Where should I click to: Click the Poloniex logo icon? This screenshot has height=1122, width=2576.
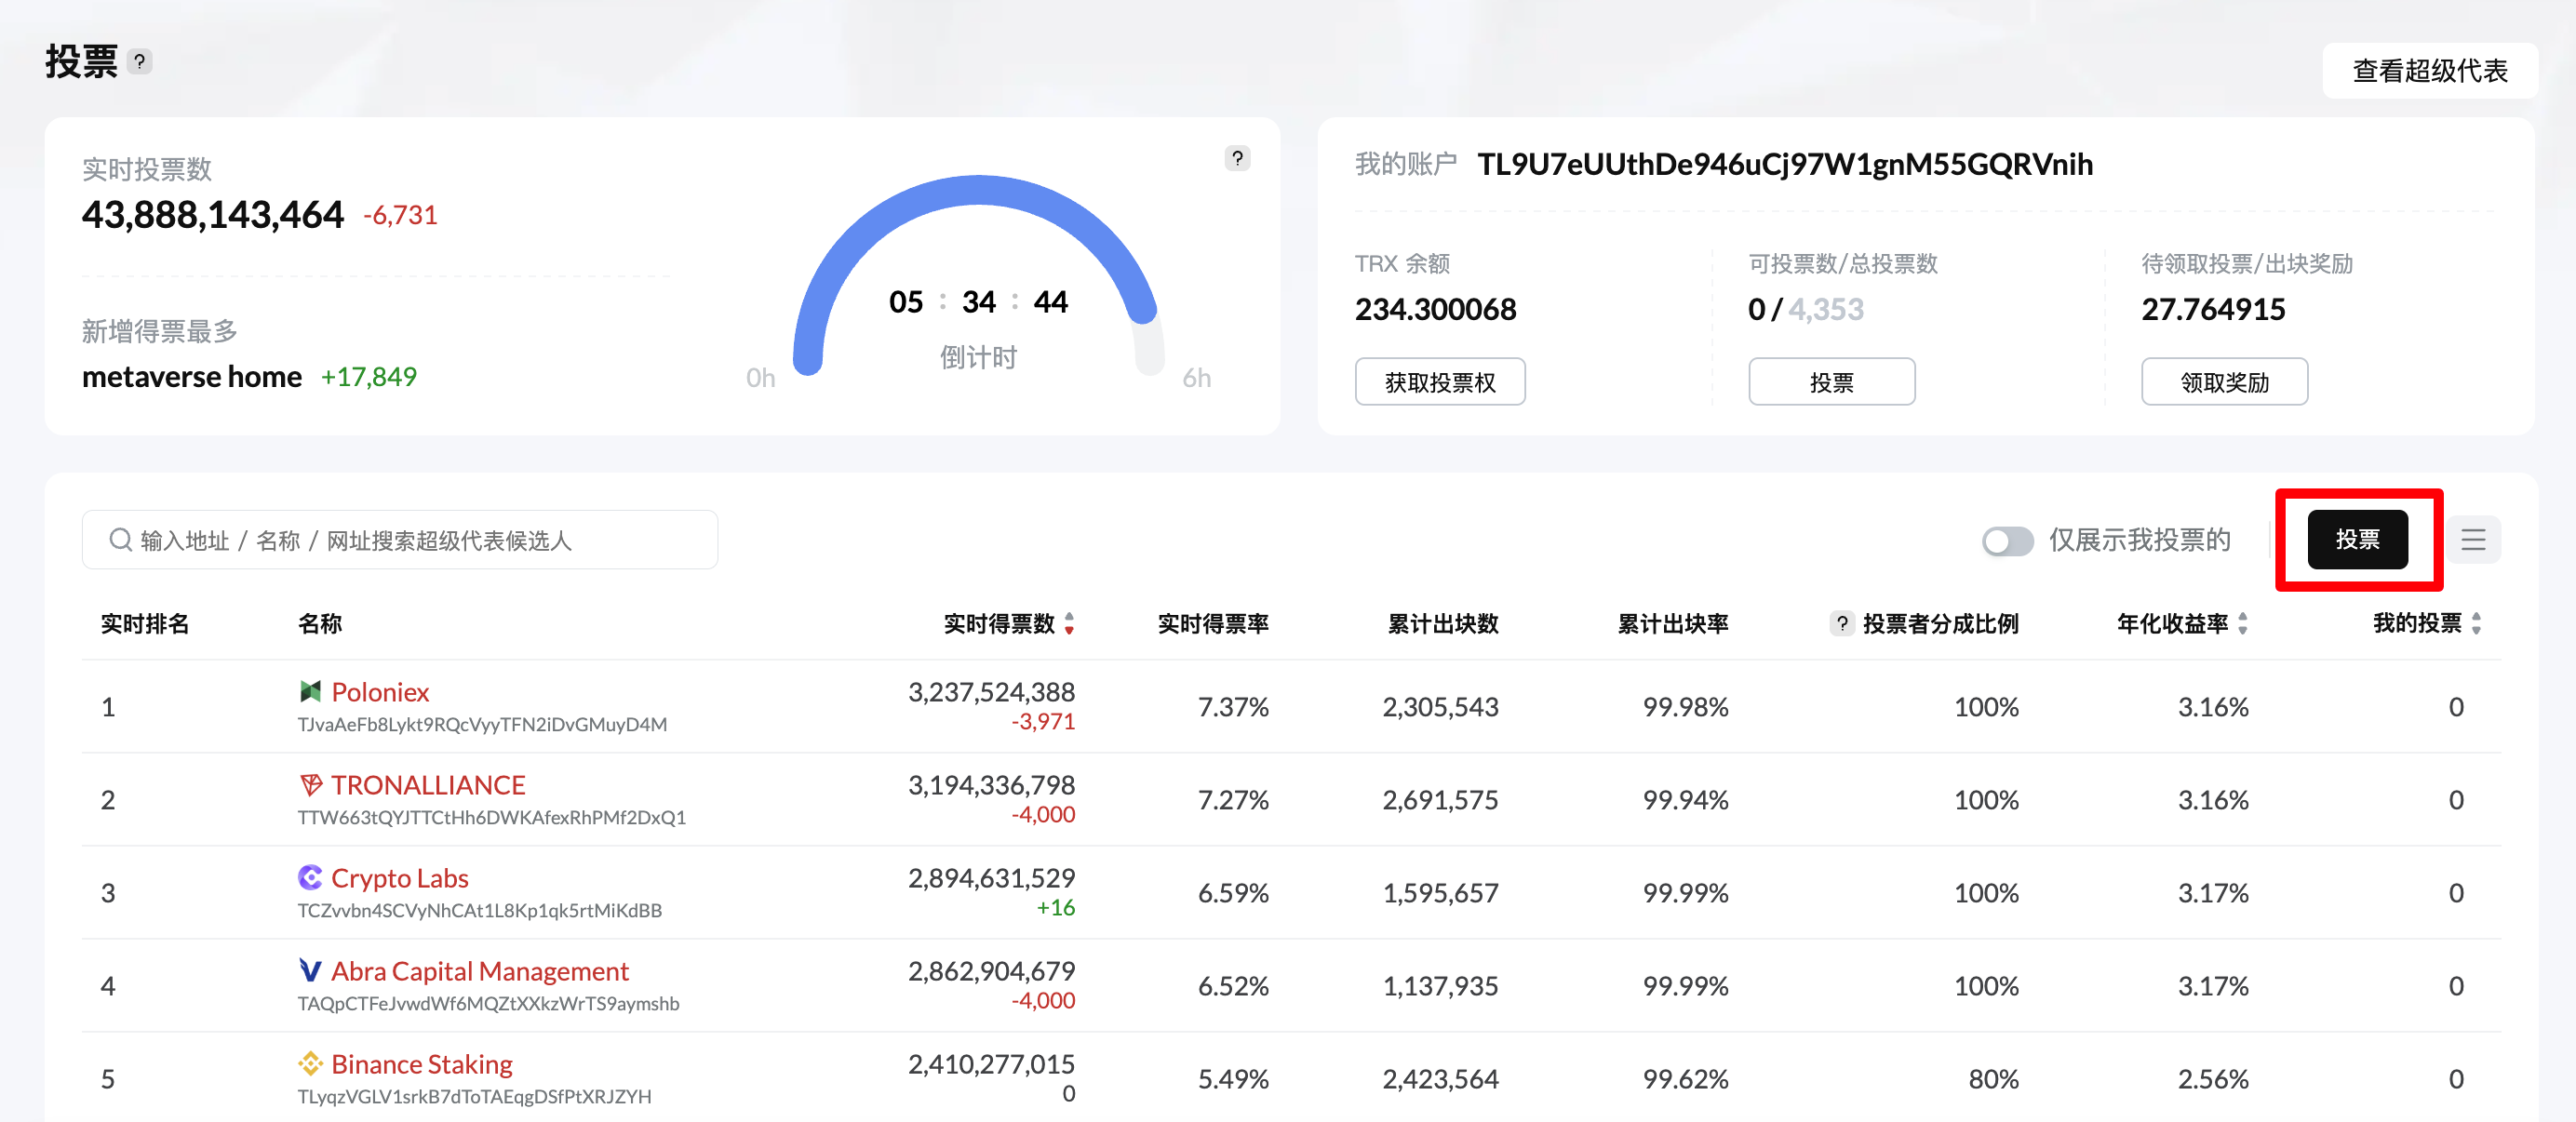pos(310,691)
